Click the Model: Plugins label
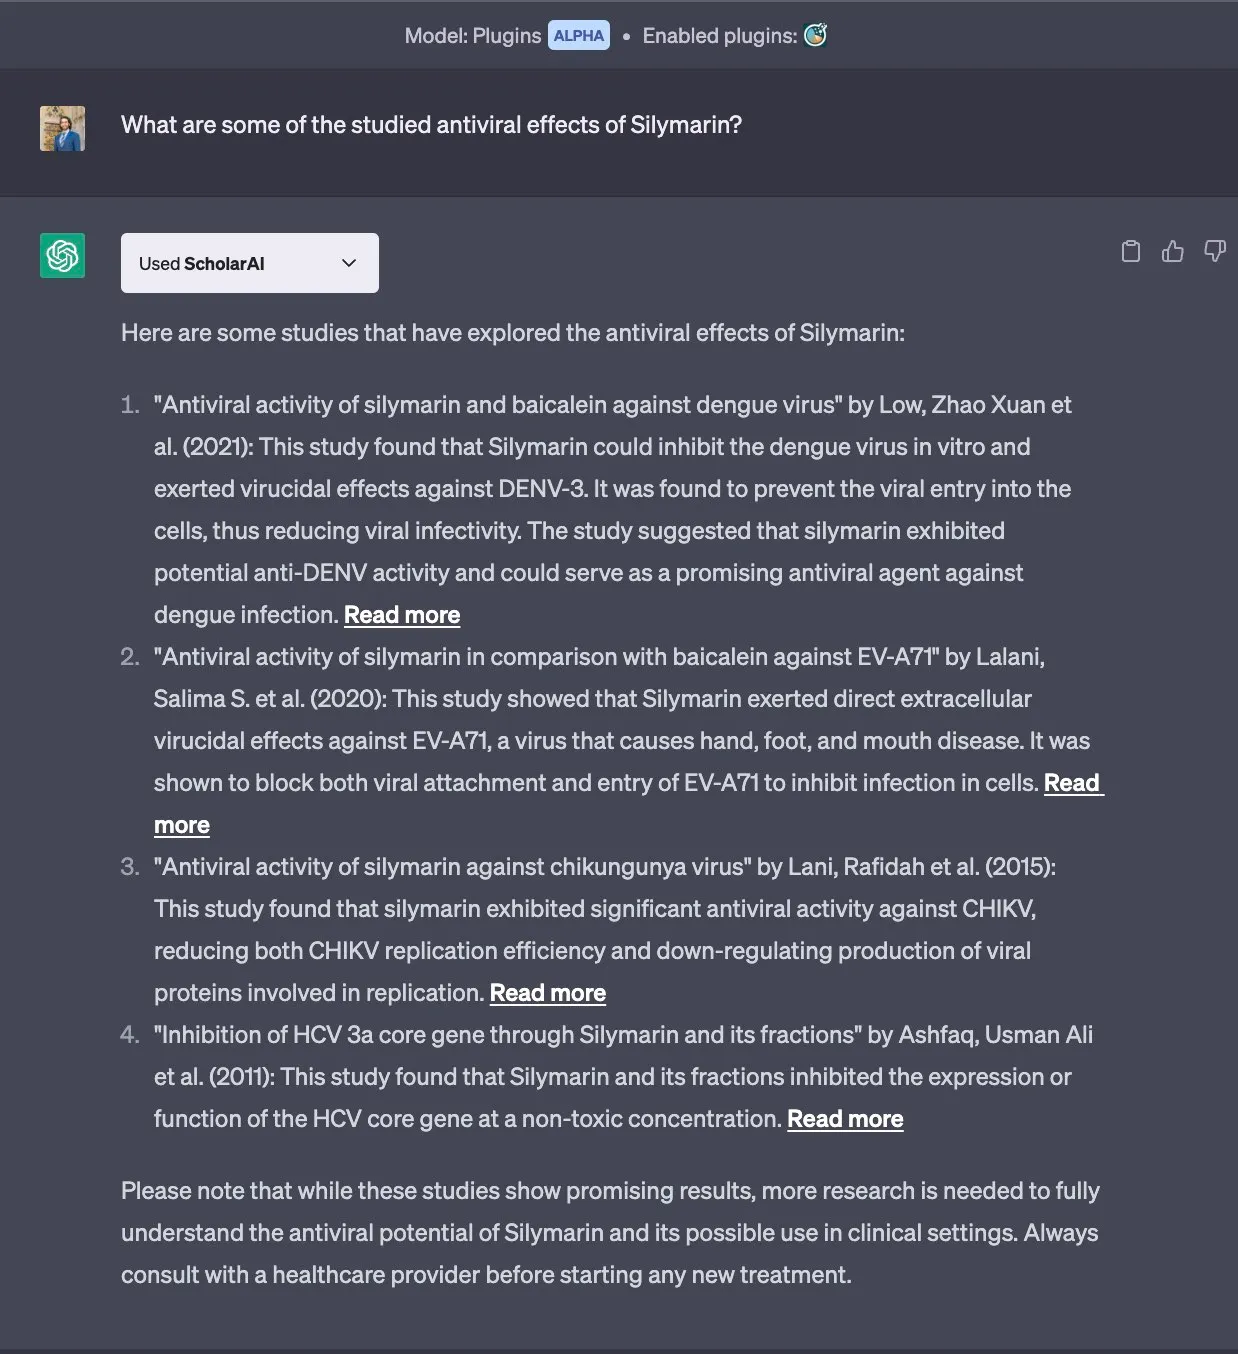The image size is (1238, 1354). coord(472,36)
